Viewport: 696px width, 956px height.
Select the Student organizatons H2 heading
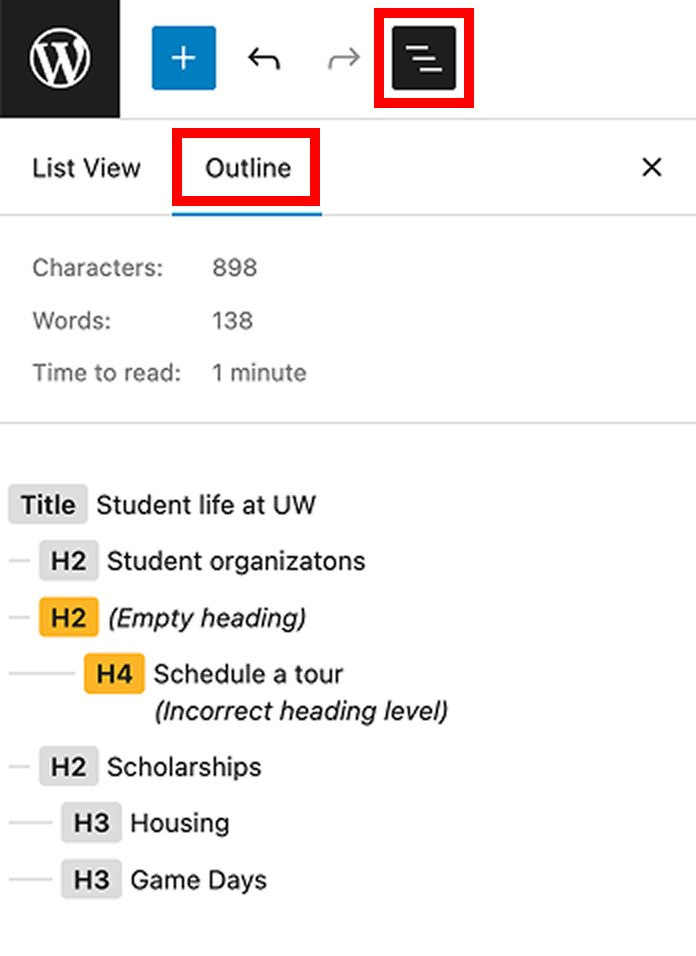tap(199, 561)
